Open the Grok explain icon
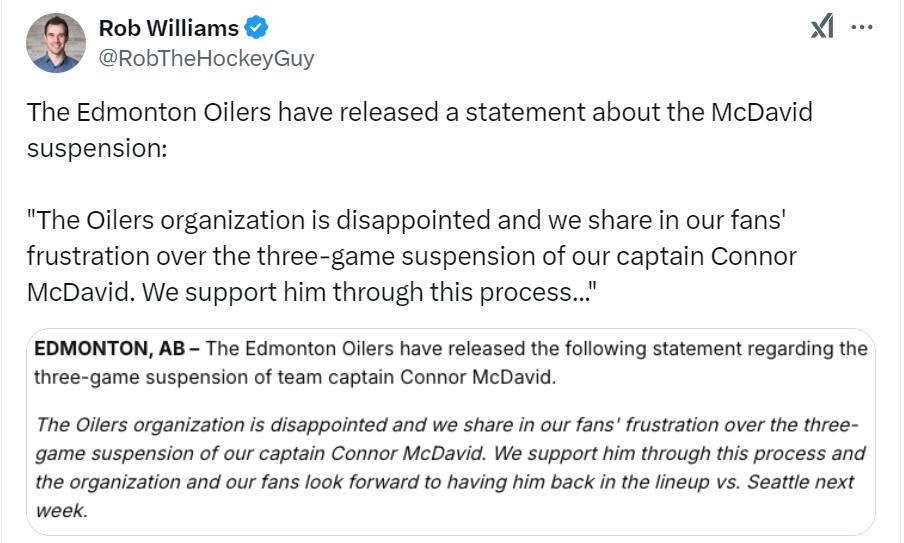 (x=821, y=28)
